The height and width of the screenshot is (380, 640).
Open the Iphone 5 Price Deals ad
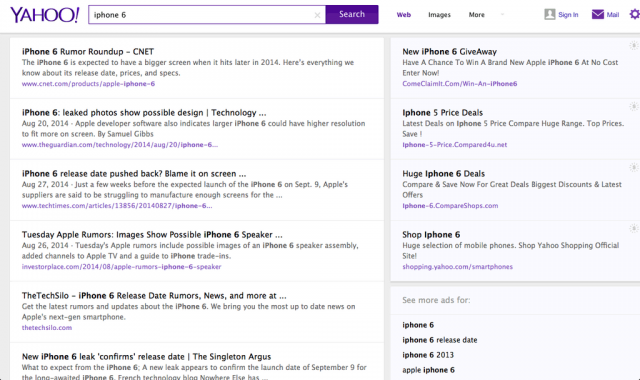442,113
